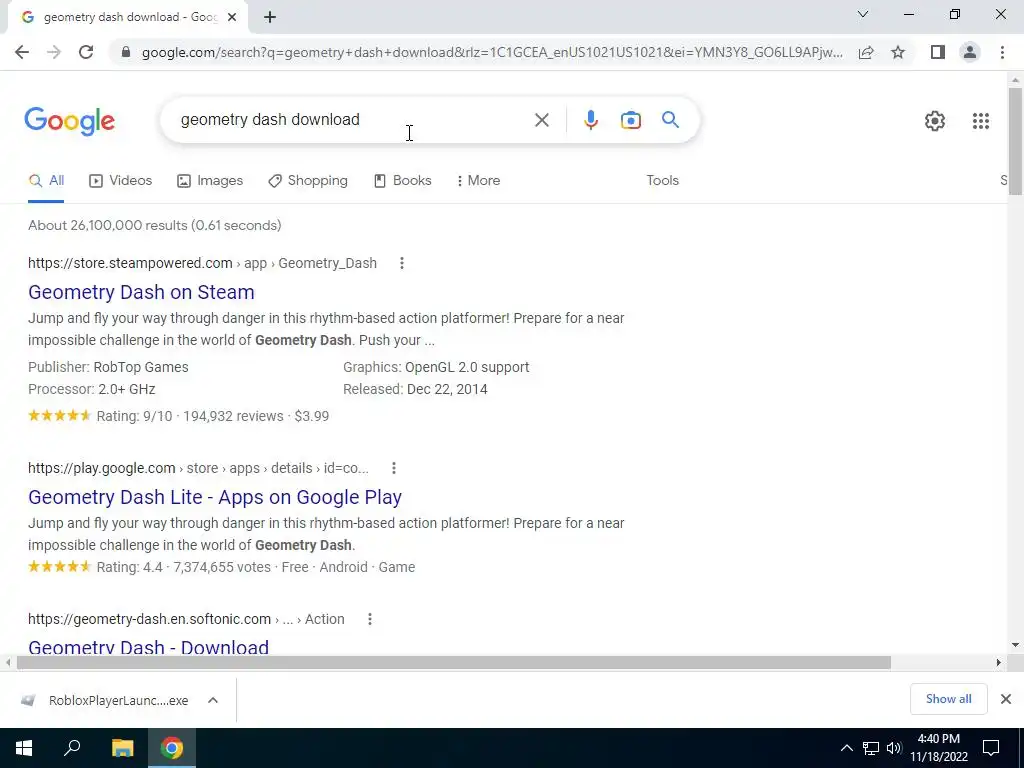Switch to the Books tab
Image resolution: width=1024 pixels, height=768 pixels.
pos(402,181)
